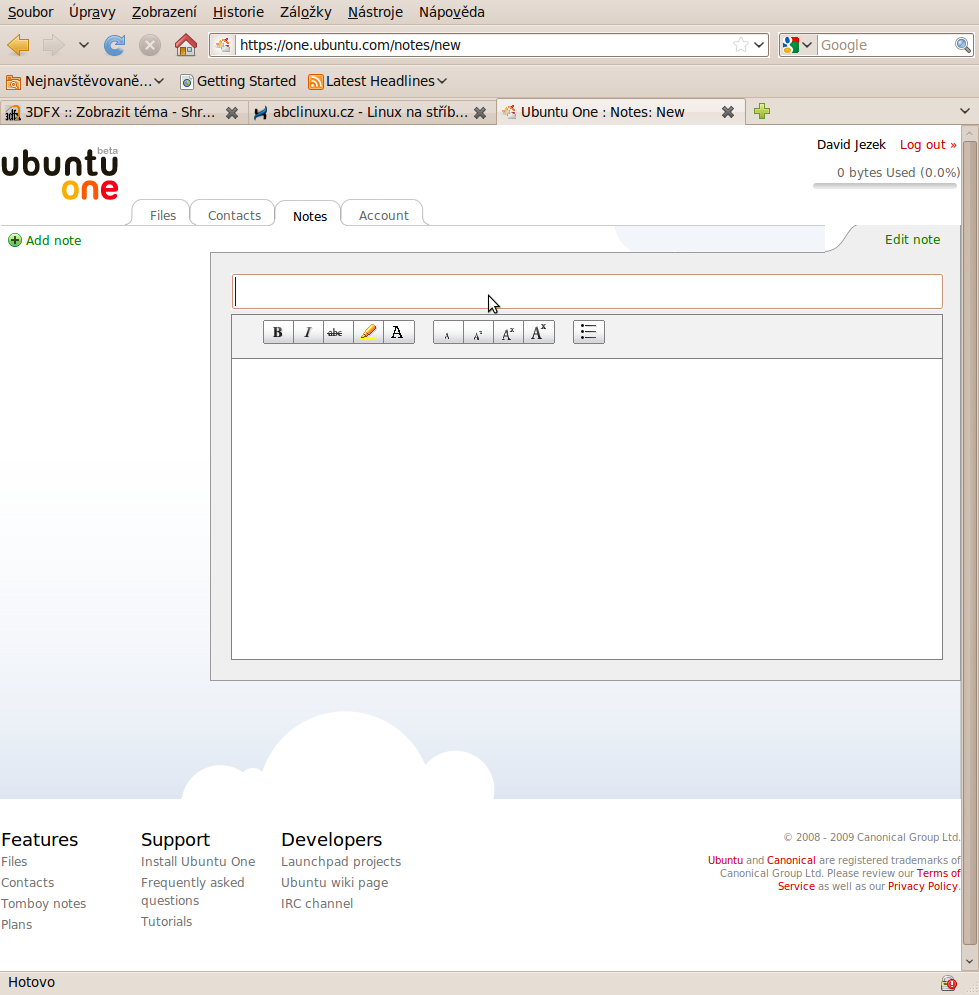Open the recent pages history dropdown

(x=84, y=45)
